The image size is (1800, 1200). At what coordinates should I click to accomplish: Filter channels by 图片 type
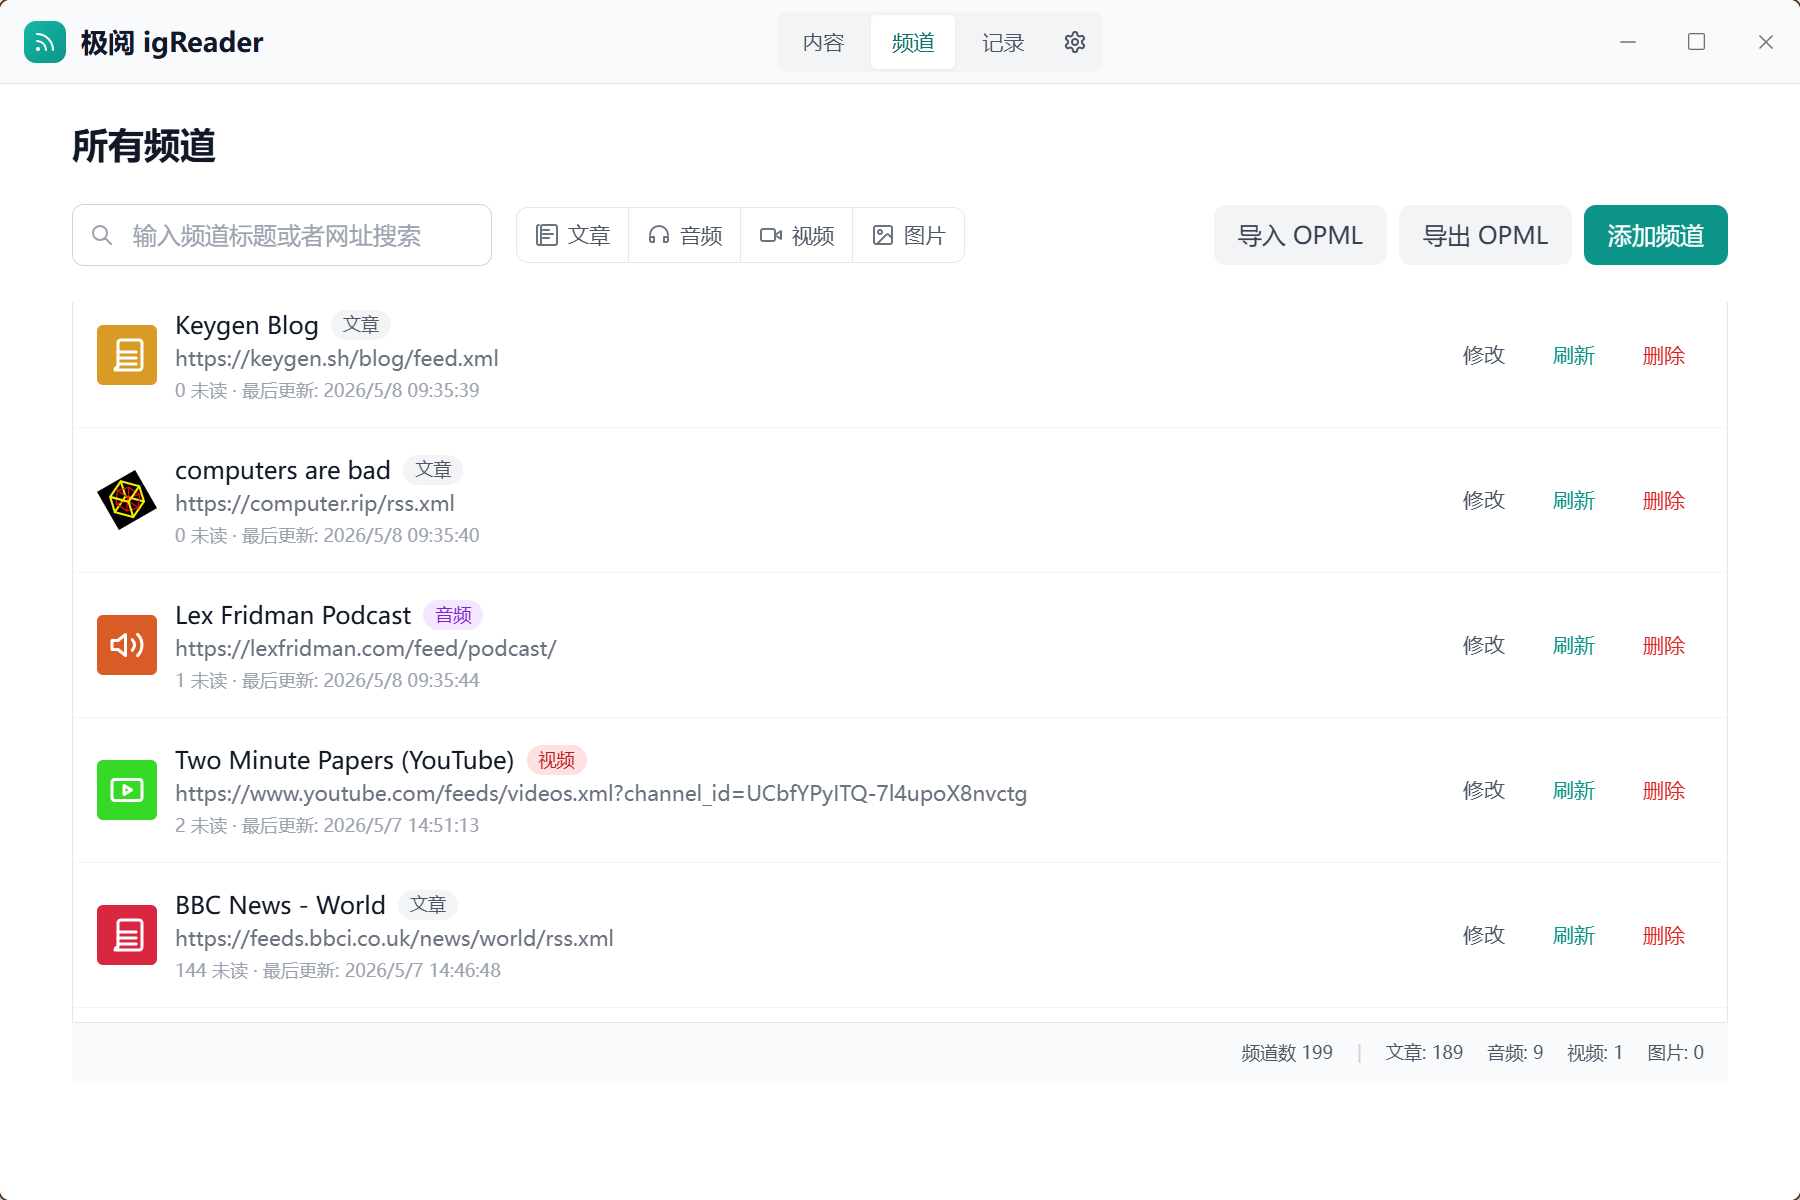(909, 235)
